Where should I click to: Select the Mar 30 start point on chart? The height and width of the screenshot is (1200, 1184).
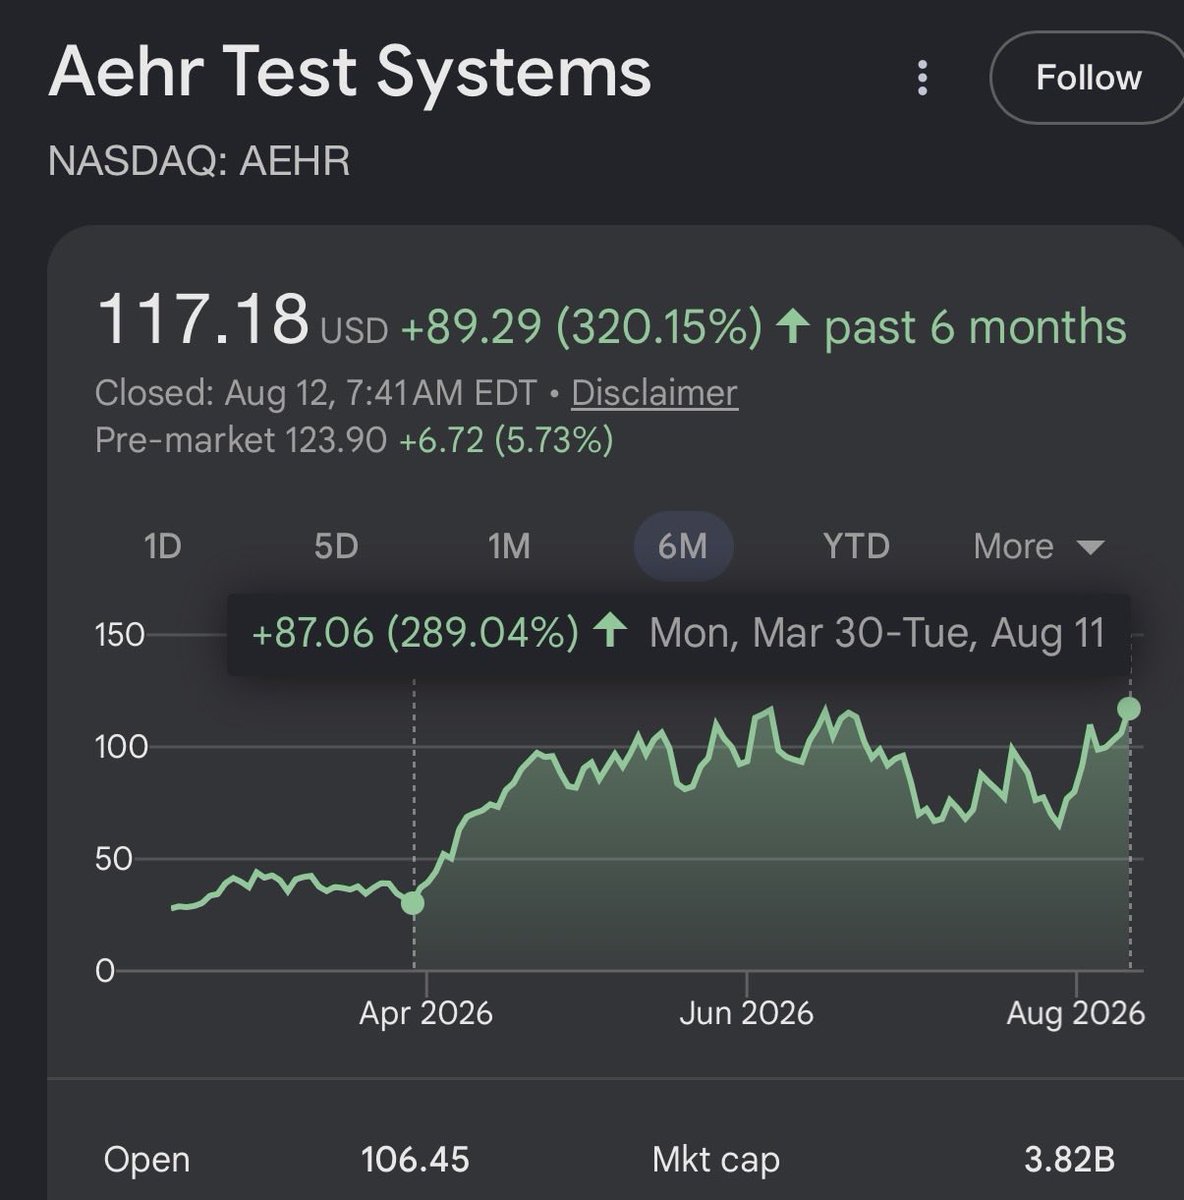pos(412,903)
